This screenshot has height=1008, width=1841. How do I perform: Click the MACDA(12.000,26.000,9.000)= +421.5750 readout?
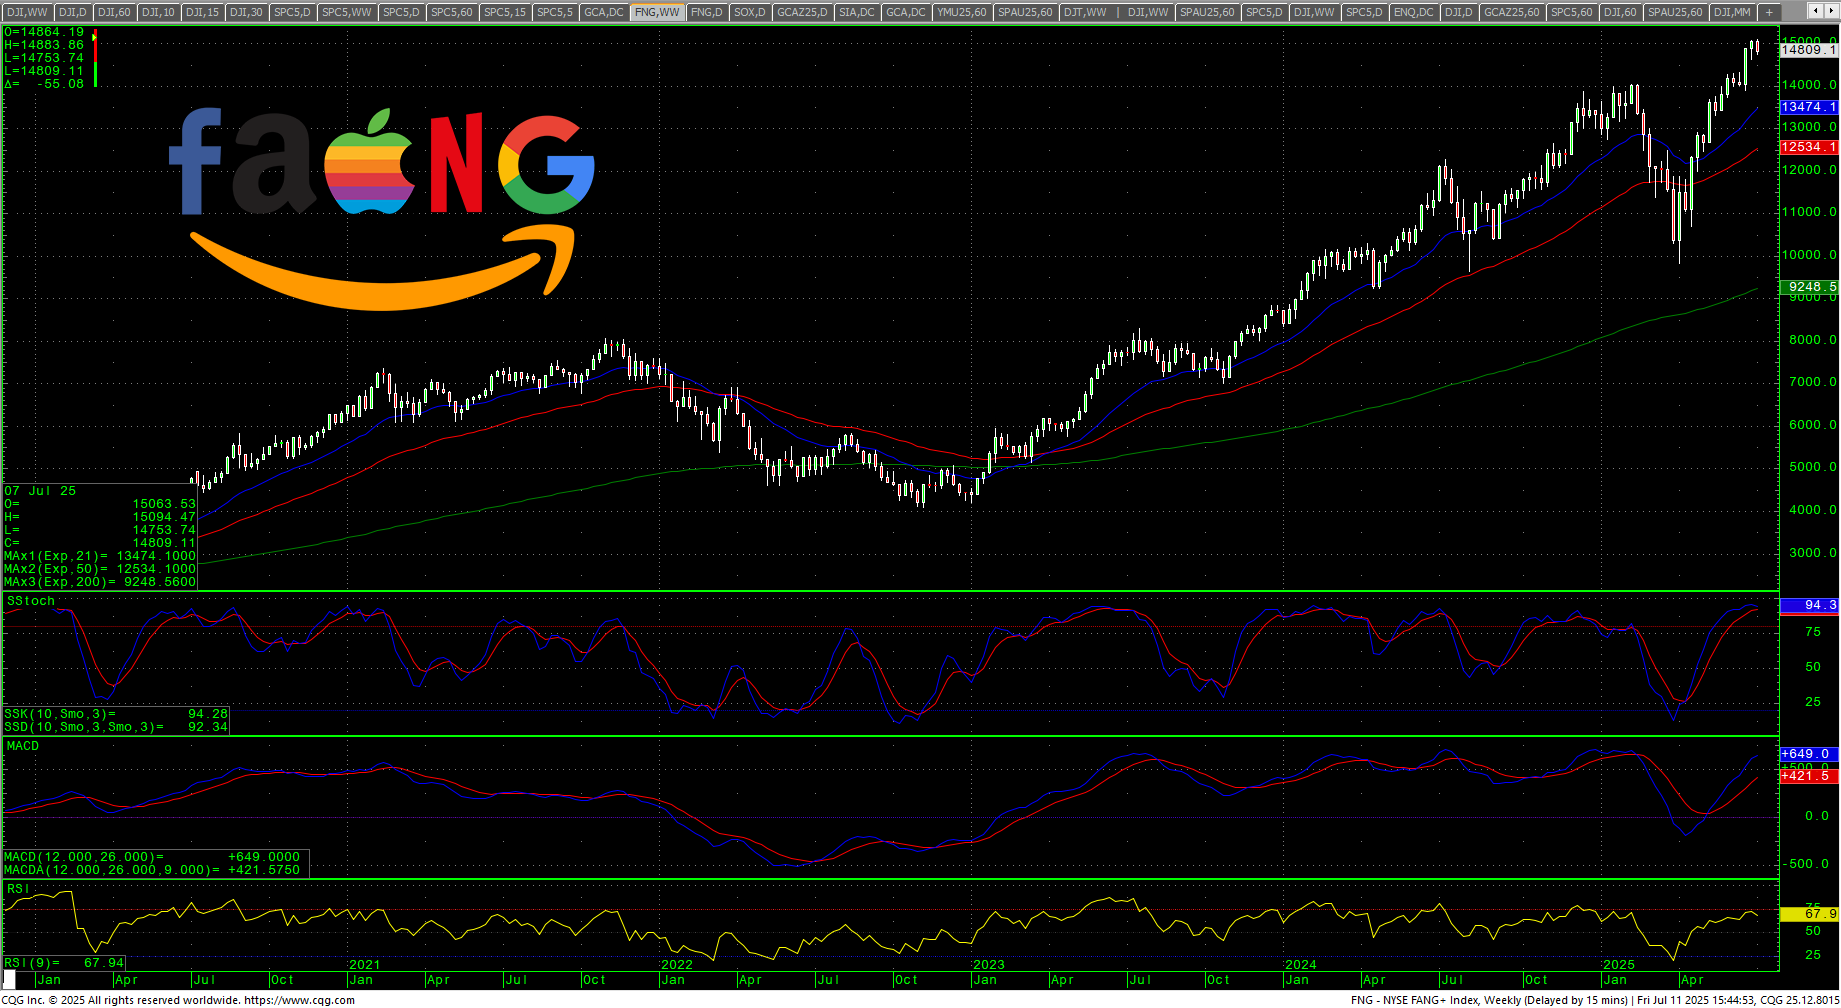(x=152, y=870)
